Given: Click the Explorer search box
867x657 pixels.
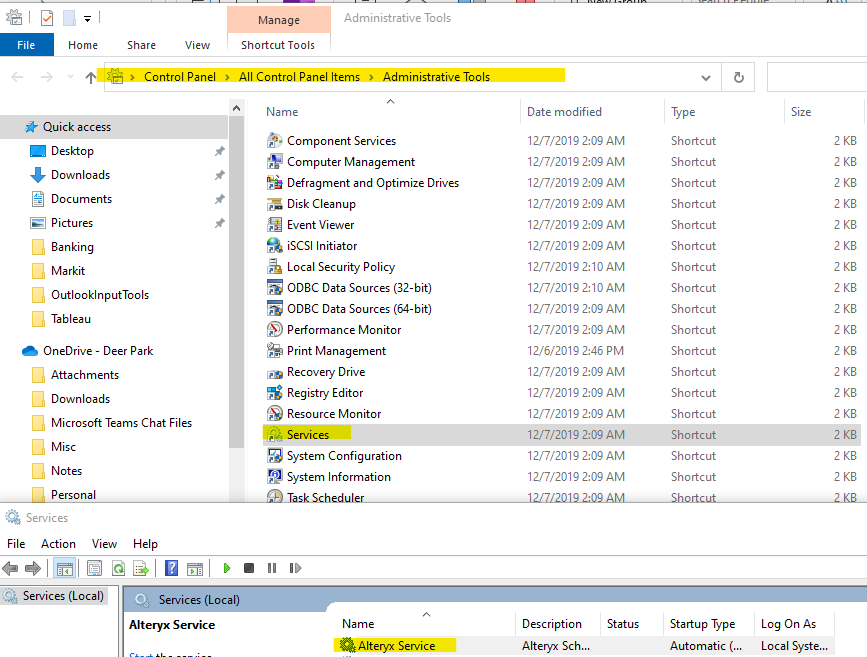Looking at the screenshot, I should coord(817,77).
